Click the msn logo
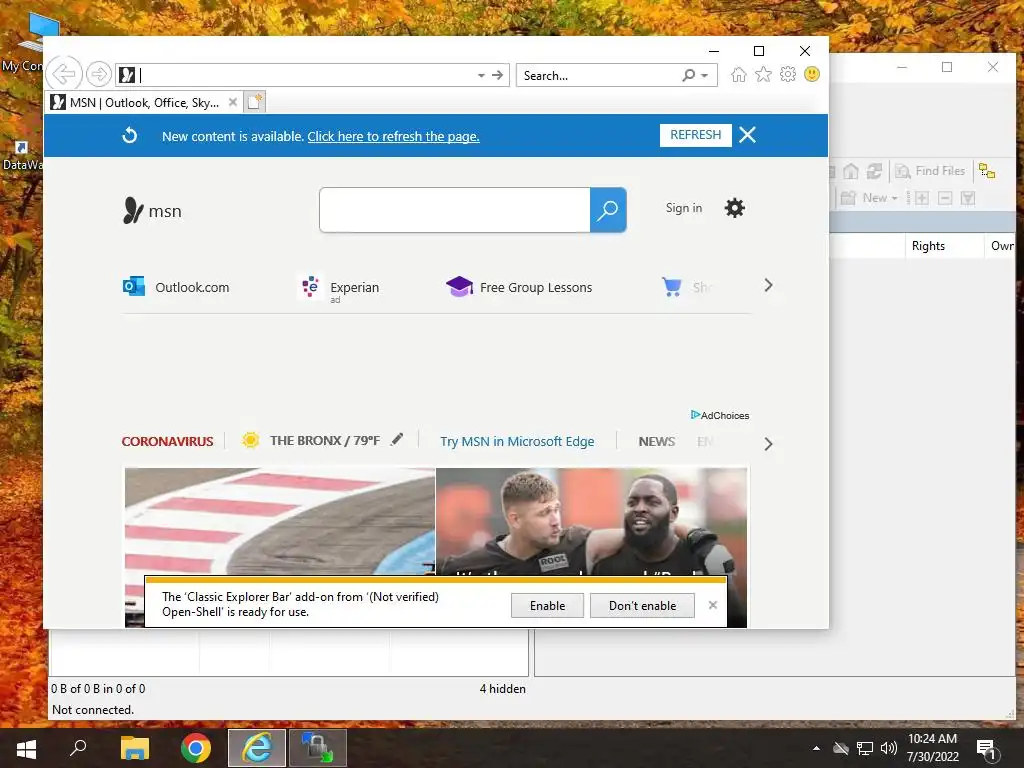 (152, 211)
